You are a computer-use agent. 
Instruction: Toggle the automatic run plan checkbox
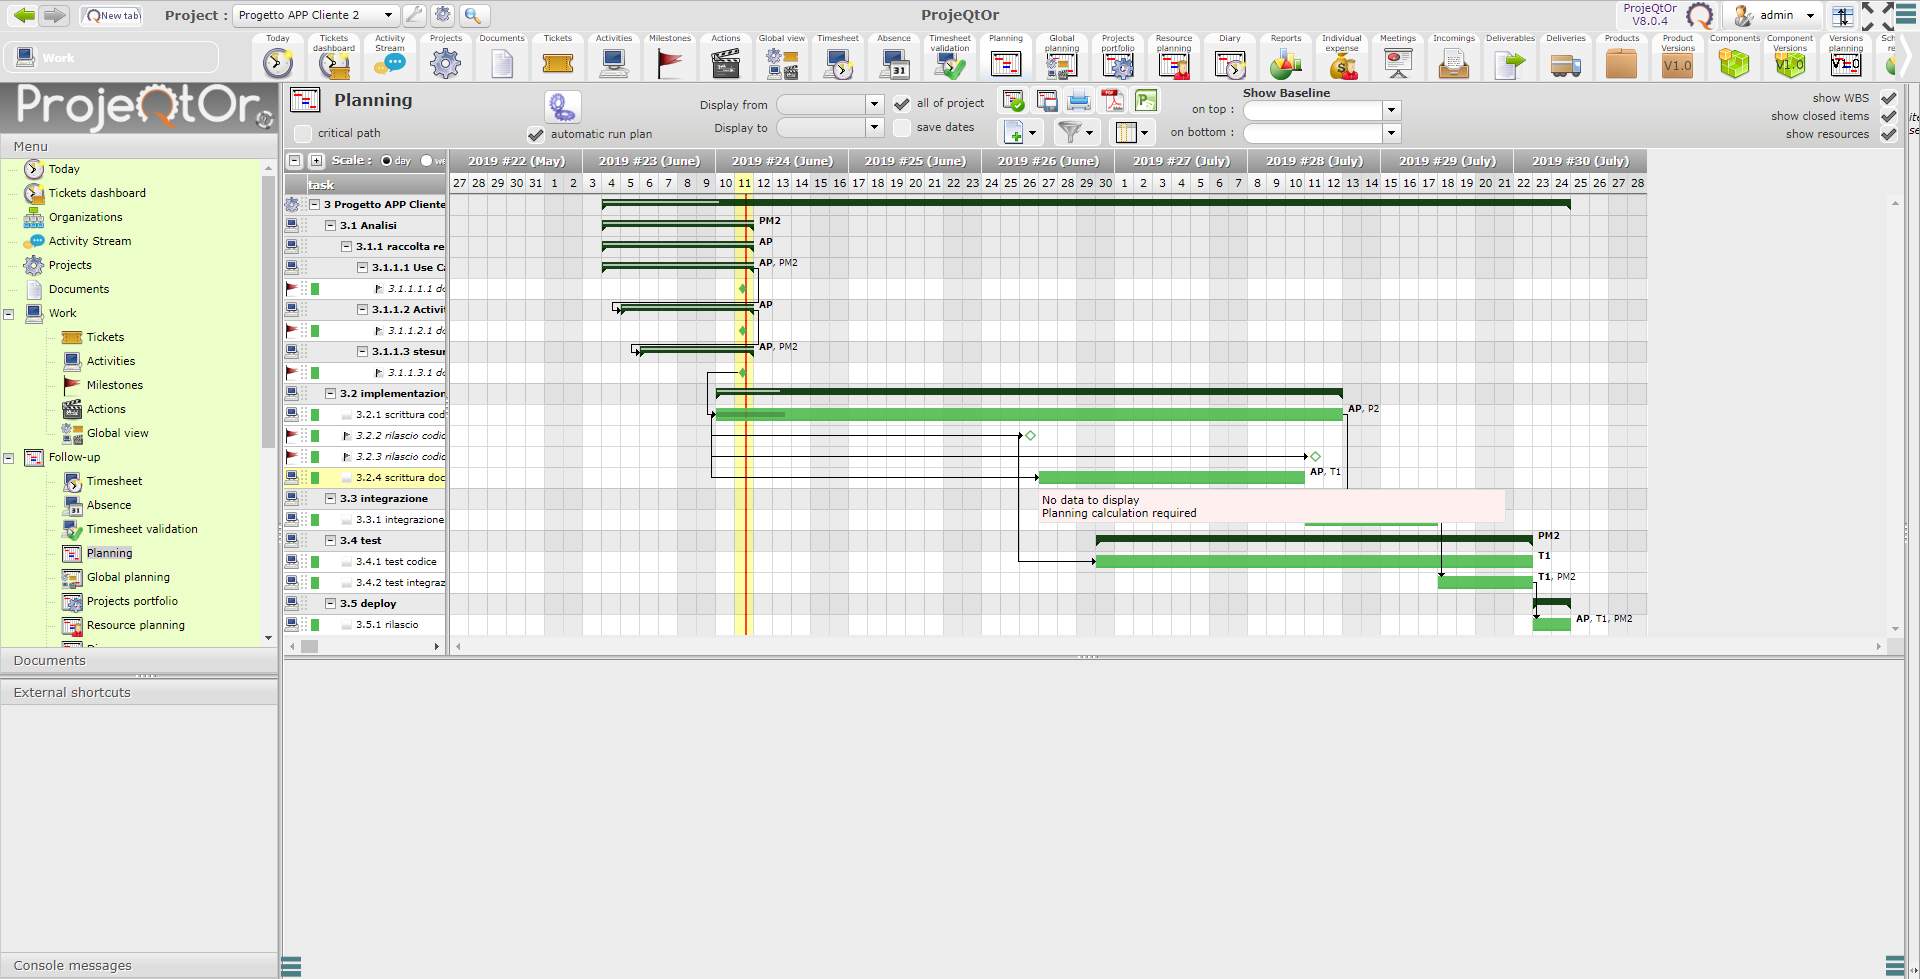[x=536, y=134]
